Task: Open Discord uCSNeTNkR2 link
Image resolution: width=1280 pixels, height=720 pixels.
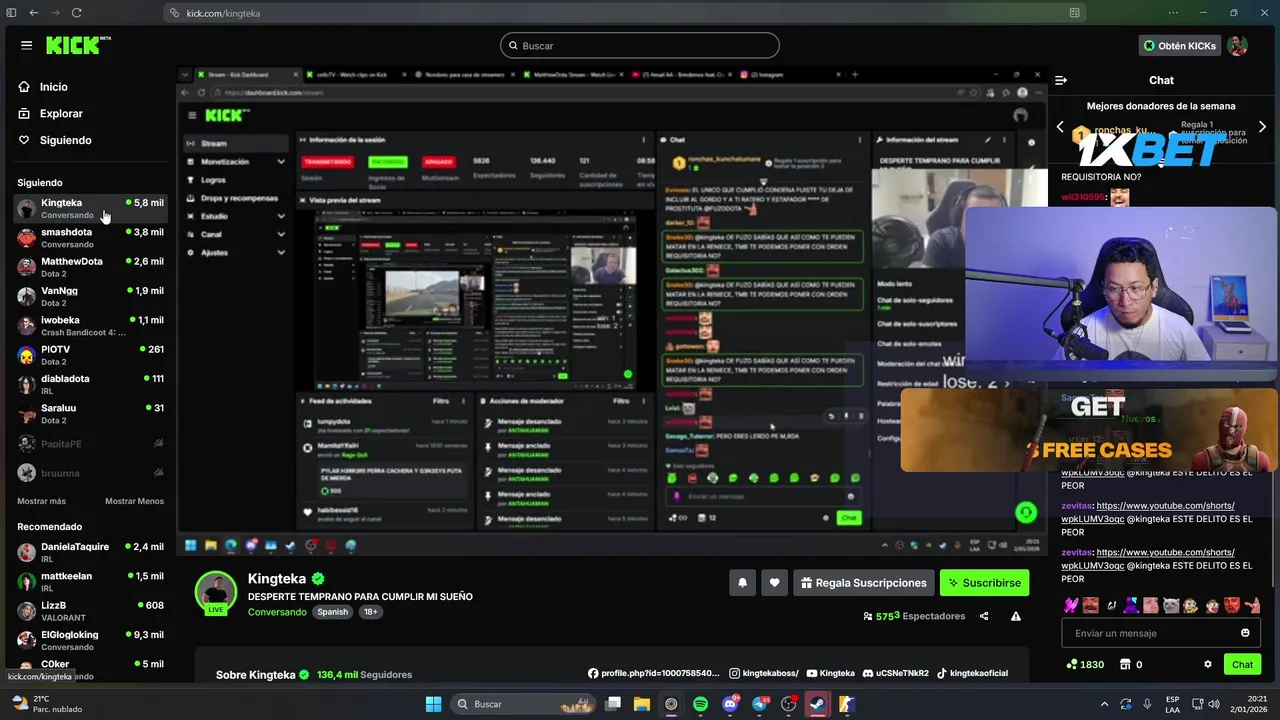Action: tap(895, 673)
